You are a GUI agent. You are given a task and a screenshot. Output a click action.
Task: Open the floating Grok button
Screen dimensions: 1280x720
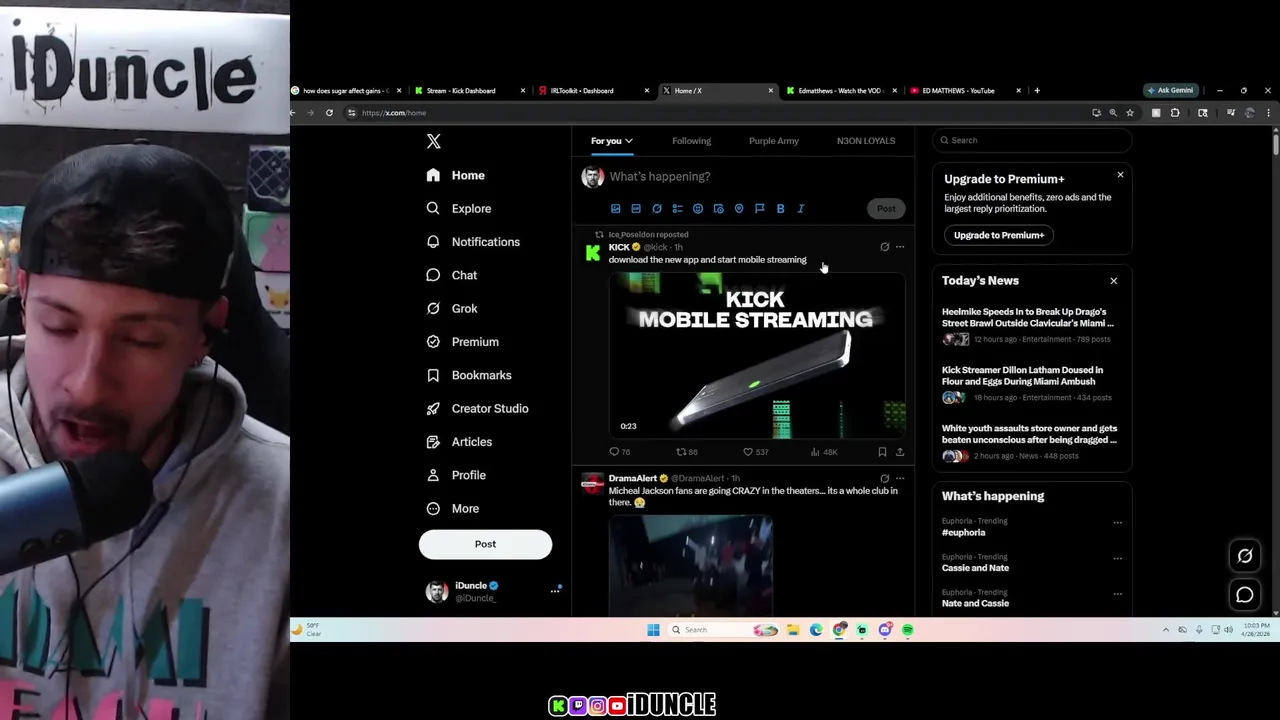pyautogui.click(x=1245, y=556)
